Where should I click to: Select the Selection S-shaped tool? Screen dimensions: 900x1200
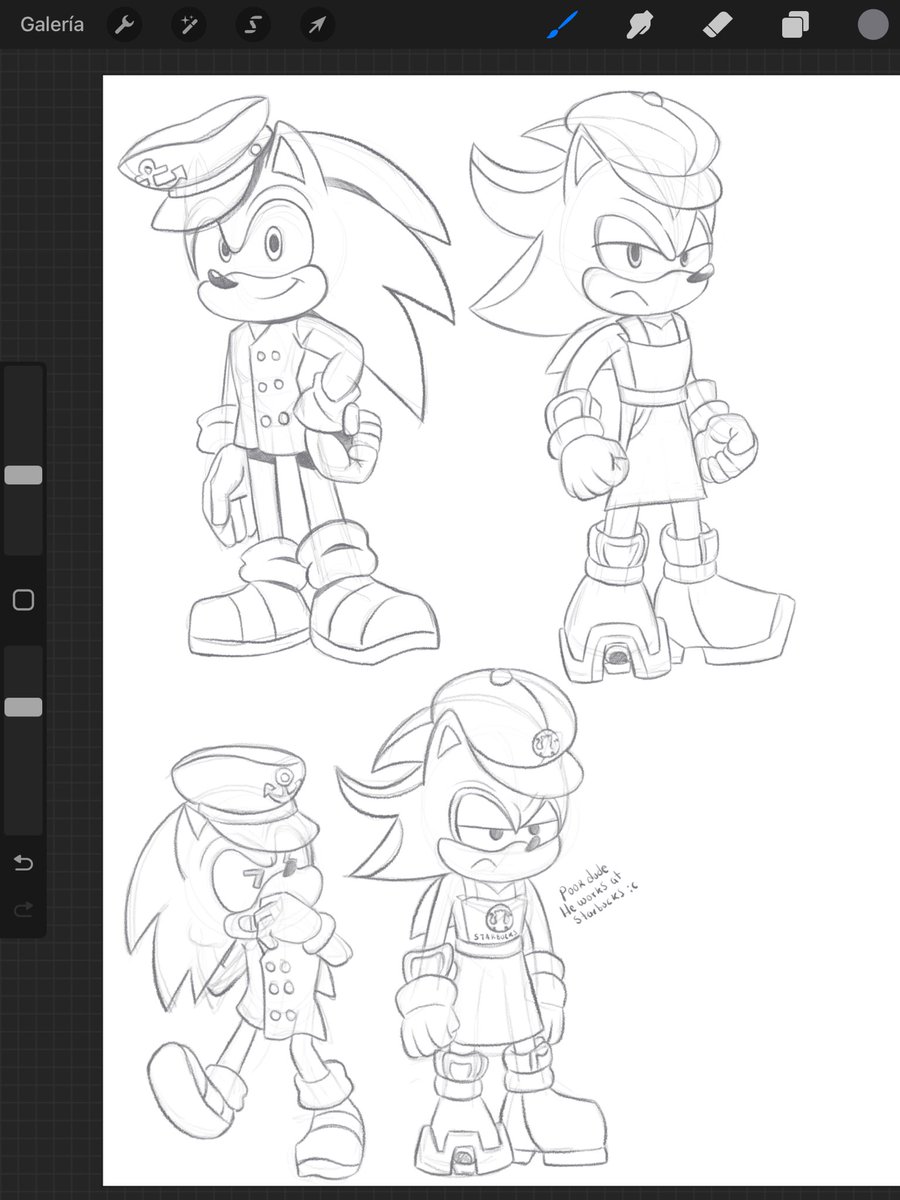(253, 25)
